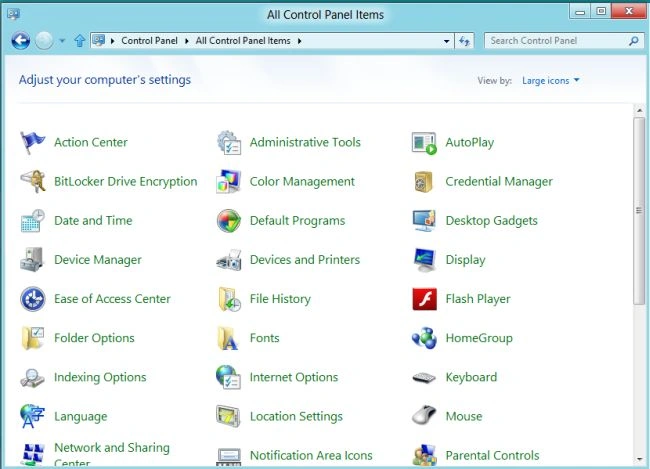Click the scrollbar down arrow
Screen dimensions: 650x469
639,459
